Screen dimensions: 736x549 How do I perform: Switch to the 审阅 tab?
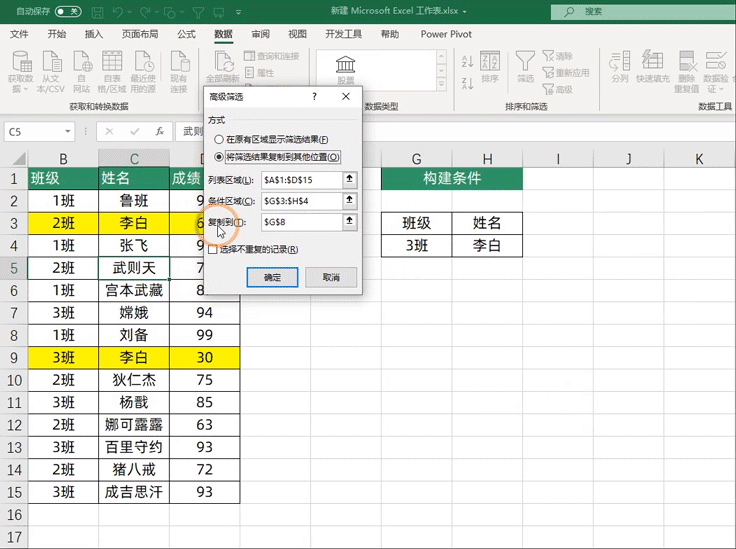261,34
